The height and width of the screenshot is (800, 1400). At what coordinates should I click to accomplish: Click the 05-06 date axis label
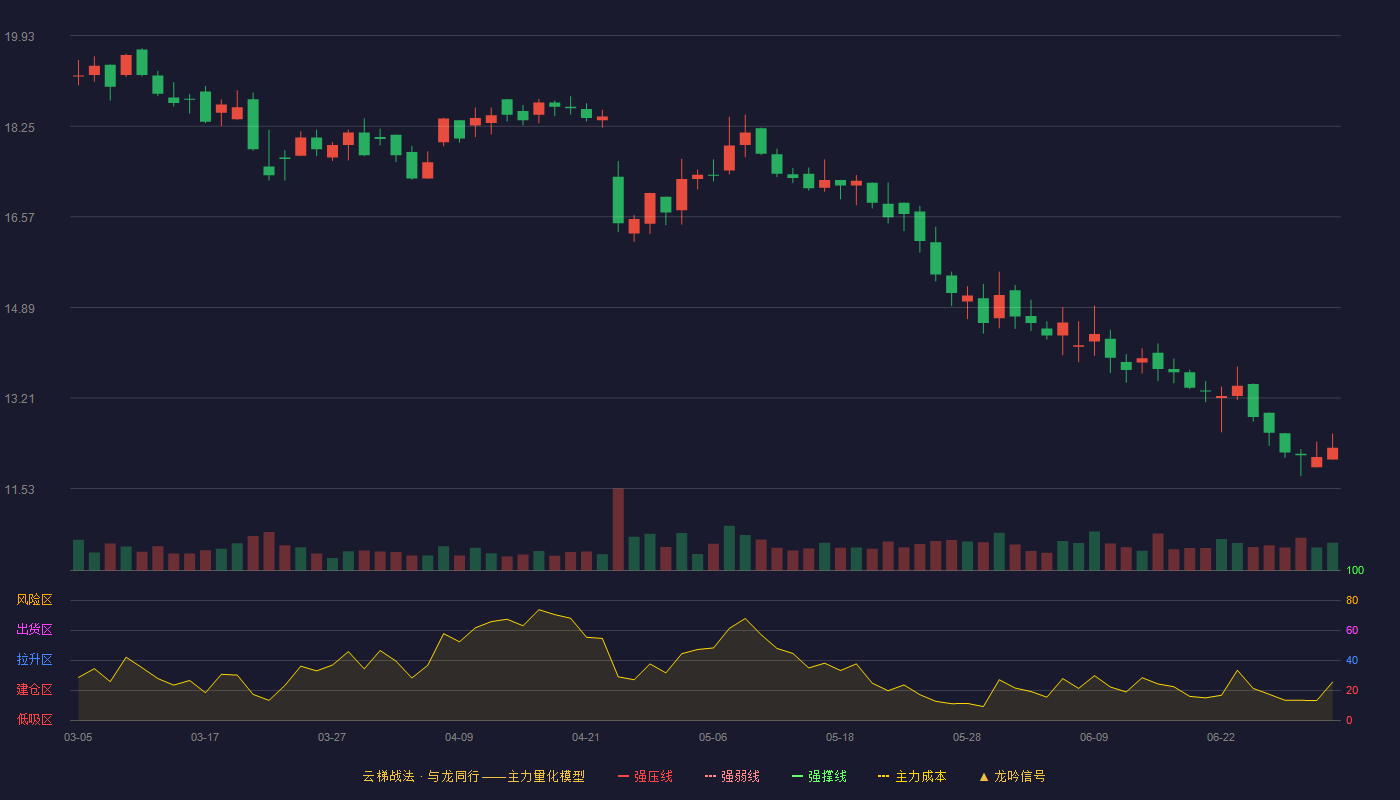(713, 737)
